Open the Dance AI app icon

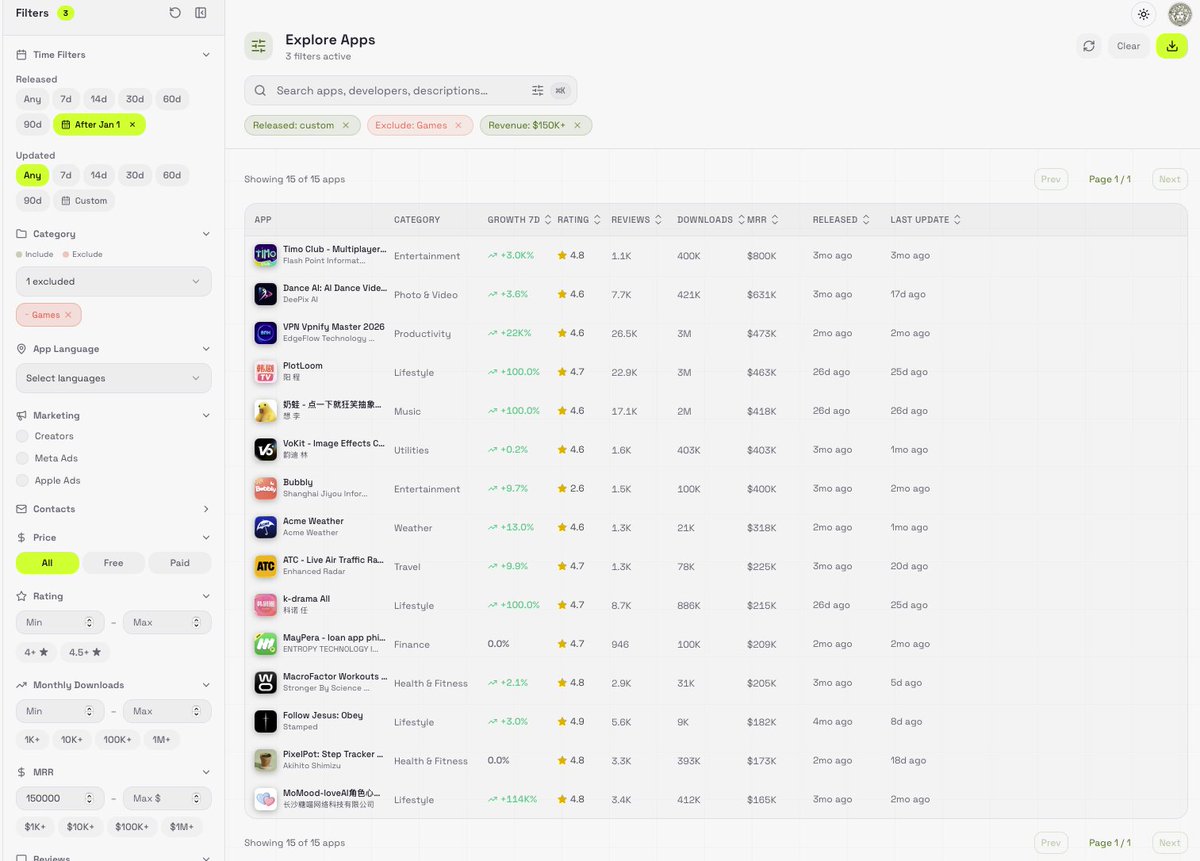[x=265, y=294]
